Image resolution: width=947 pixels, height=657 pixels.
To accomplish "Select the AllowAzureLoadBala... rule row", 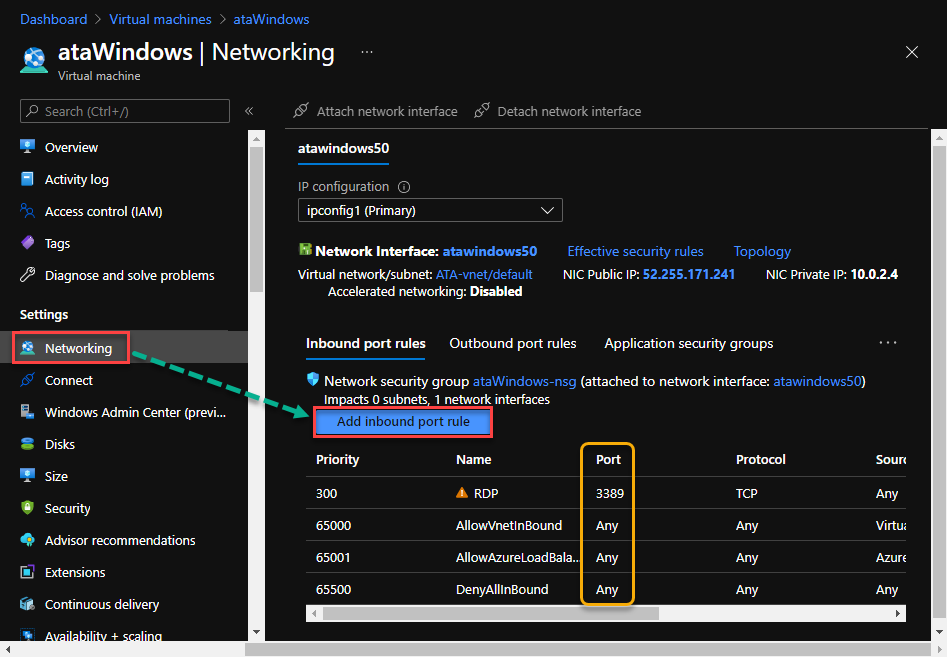I will (606, 557).
